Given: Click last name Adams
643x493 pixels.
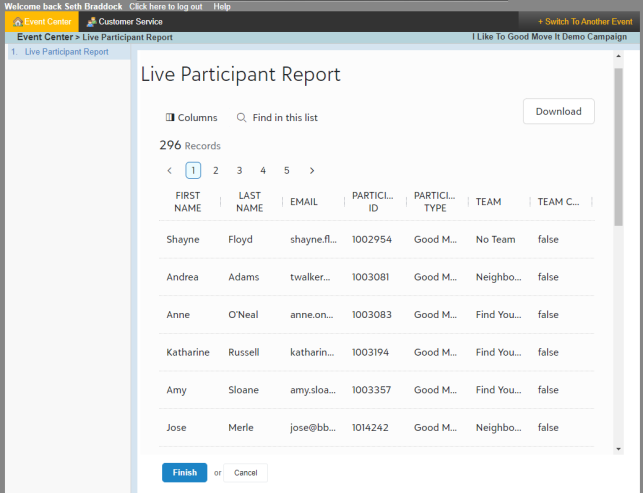Looking at the screenshot, I should pyautogui.click(x=244, y=277).
